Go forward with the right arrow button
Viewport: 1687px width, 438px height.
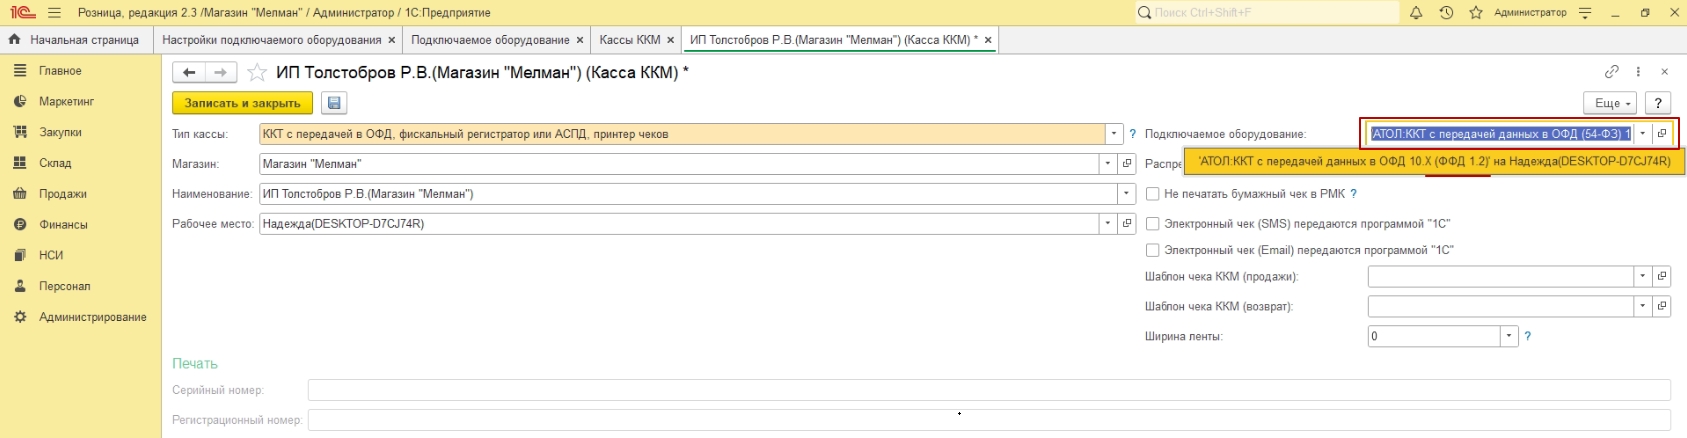[x=221, y=72]
